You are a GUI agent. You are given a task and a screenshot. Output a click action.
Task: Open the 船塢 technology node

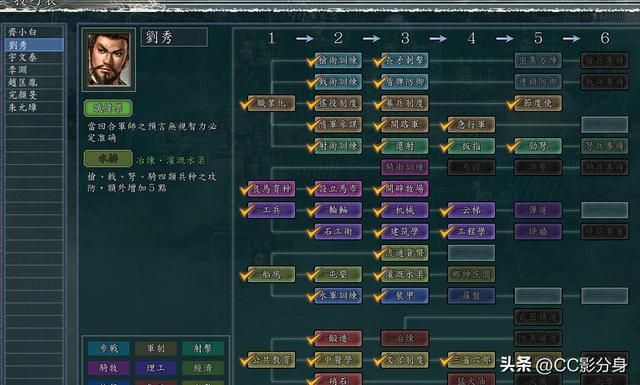point(271,274)
